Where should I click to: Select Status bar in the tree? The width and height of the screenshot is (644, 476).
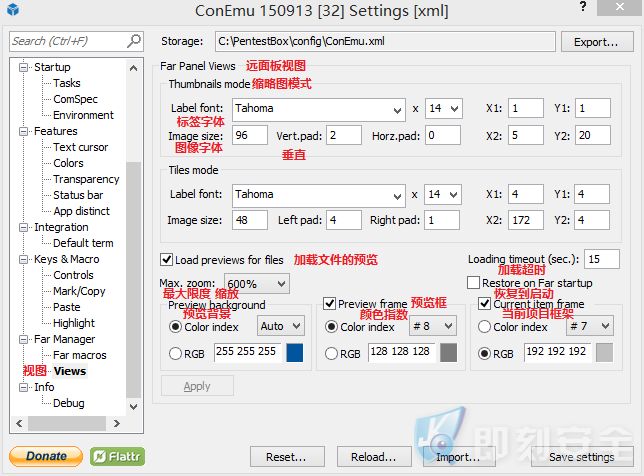[x=78, y=195]
